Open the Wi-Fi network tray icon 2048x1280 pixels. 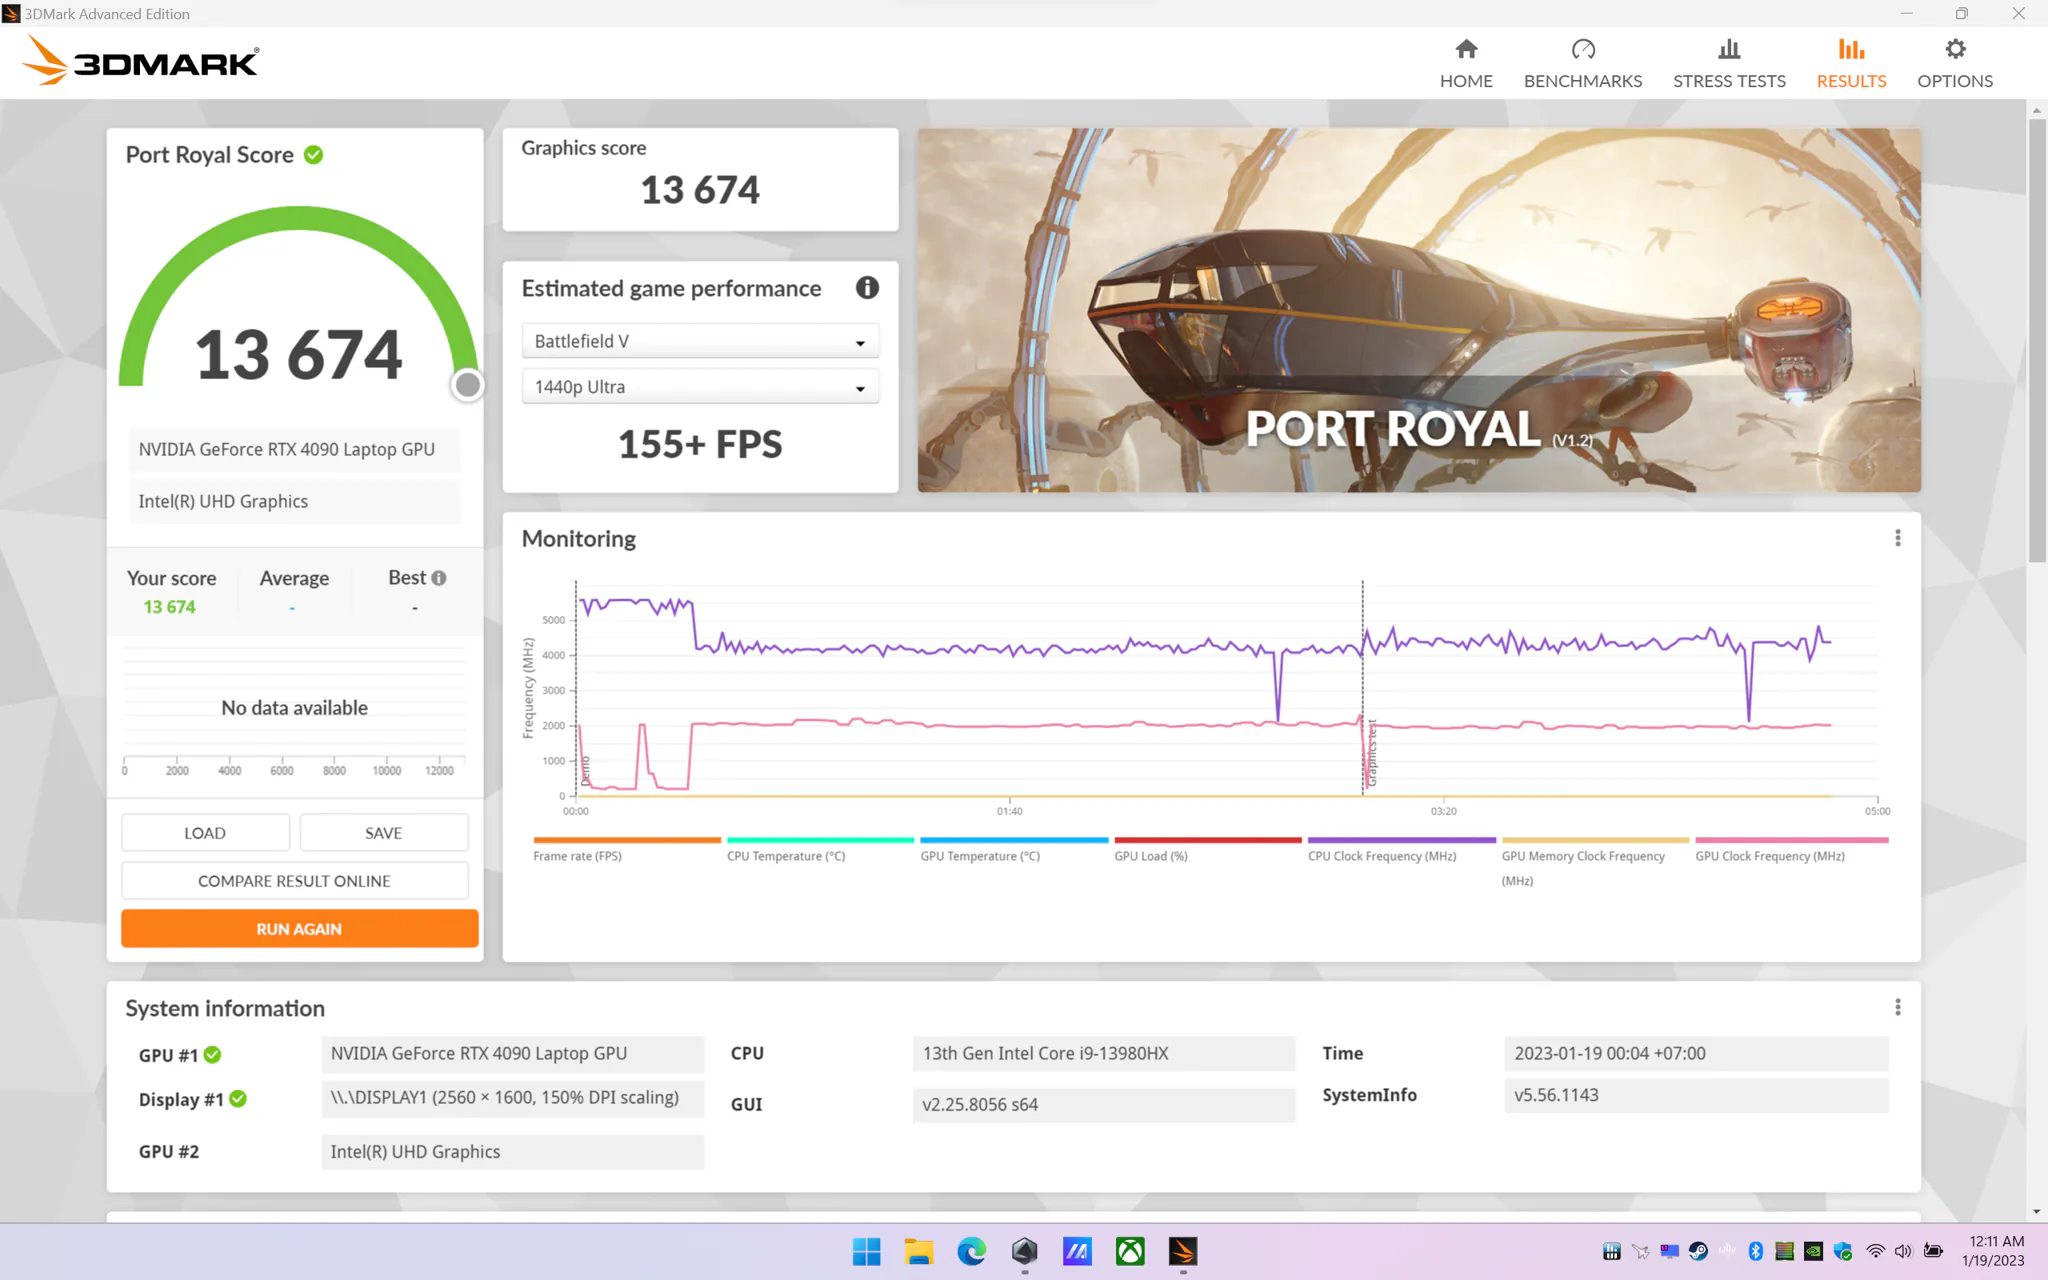click(x=1875, y=1251)
